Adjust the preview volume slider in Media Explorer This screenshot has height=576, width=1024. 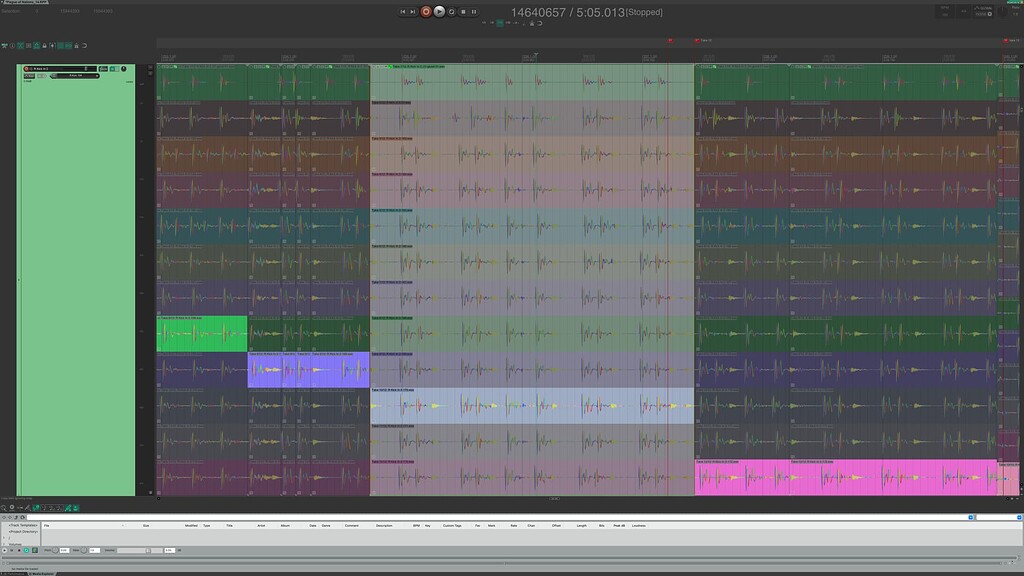pos(150,550)
